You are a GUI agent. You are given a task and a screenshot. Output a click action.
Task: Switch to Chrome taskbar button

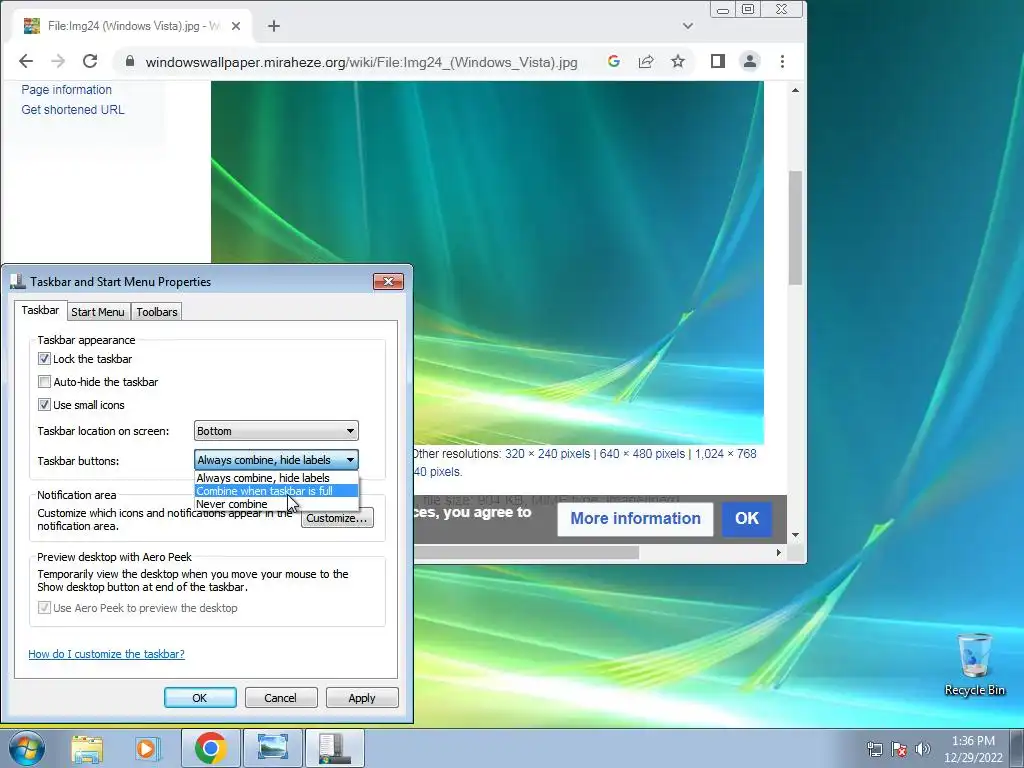point(210,748)
